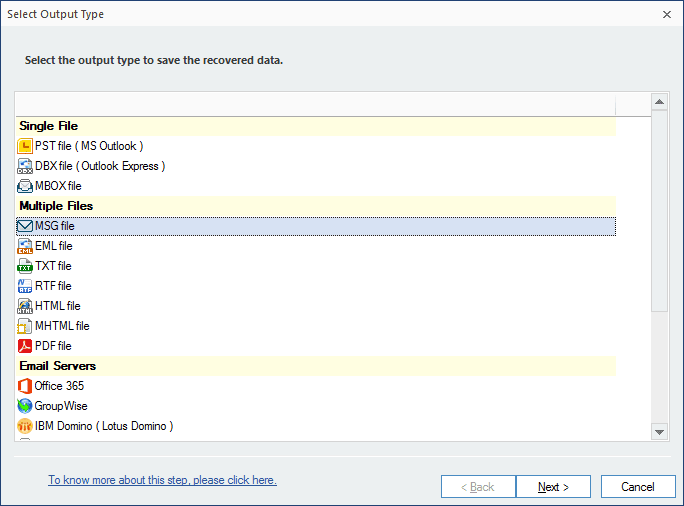Viewport: 684px width, 506px height.
Task: Click the PDF file Acrobat icon
Action: pos(25,346)
